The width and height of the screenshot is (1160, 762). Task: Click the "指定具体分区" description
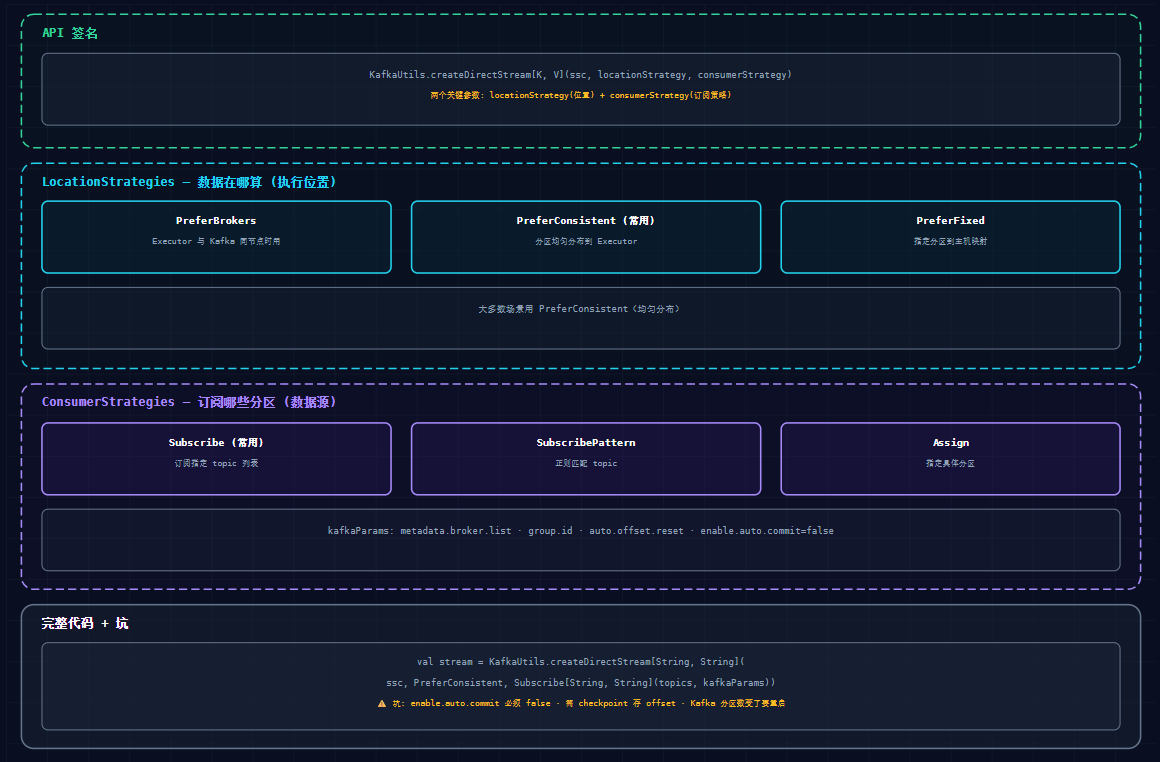tap(951, 463)
